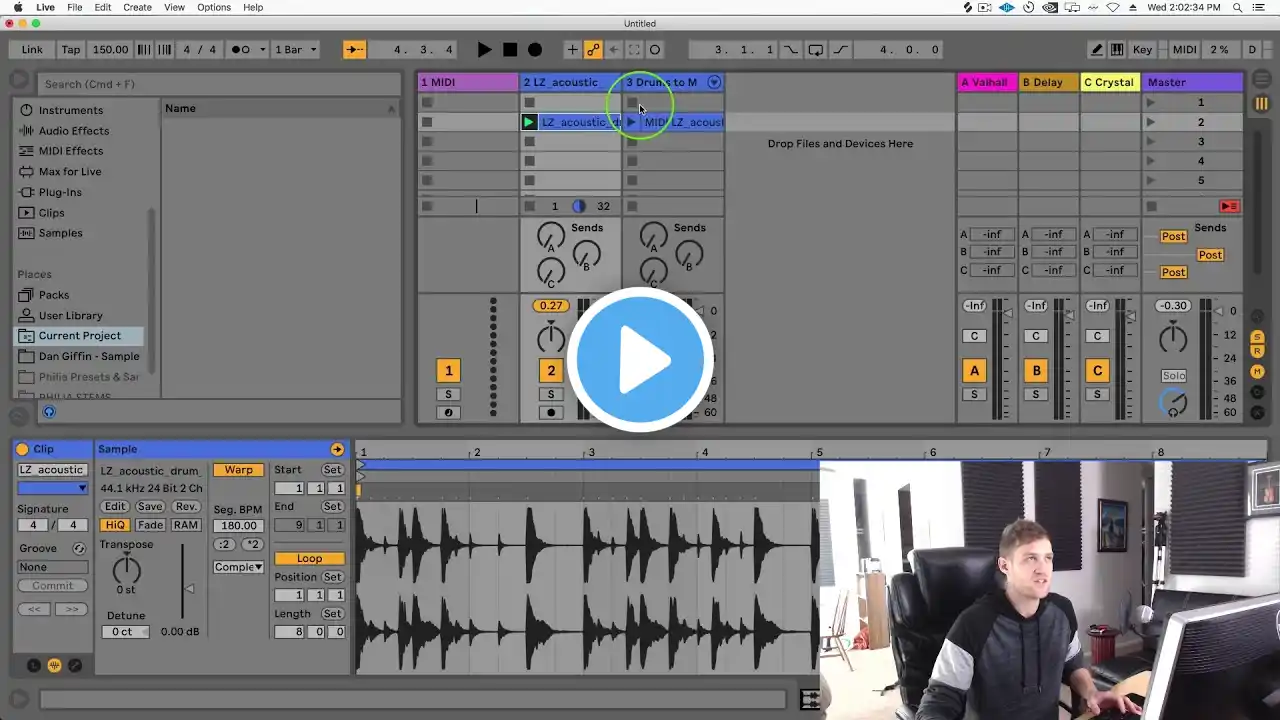Toggle track 2 activator button
1280x720 pixels.
551,371
